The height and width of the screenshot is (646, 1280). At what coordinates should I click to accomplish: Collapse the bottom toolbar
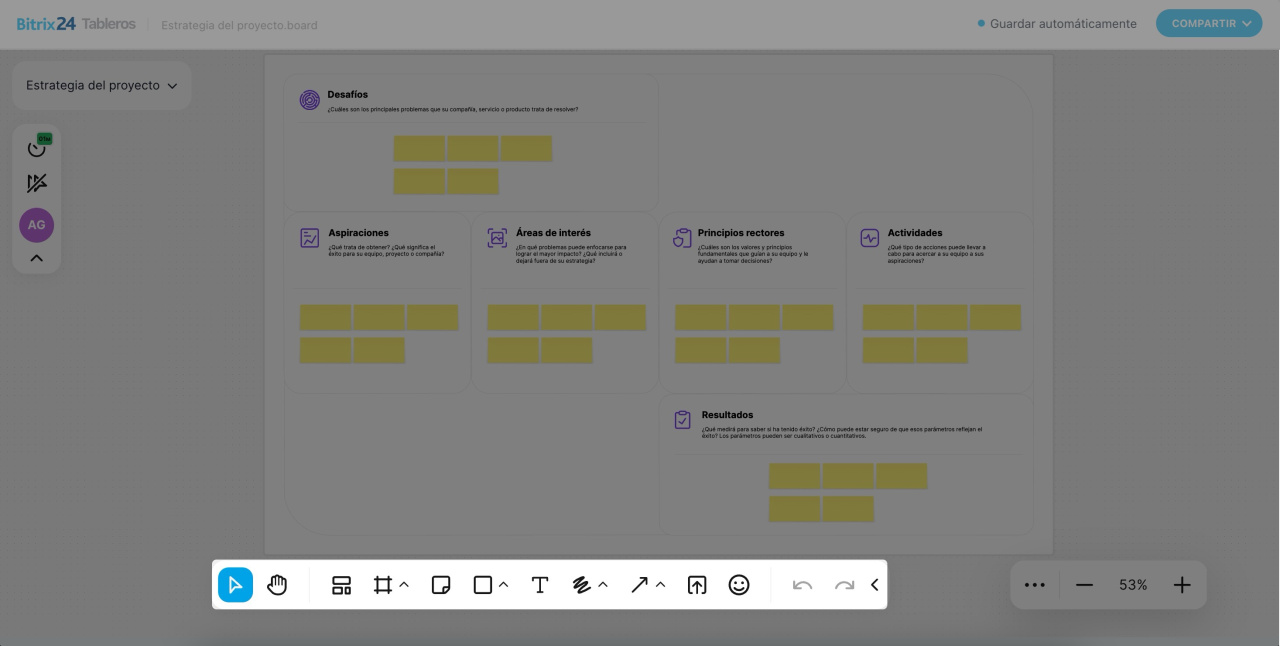pos(874,585)
